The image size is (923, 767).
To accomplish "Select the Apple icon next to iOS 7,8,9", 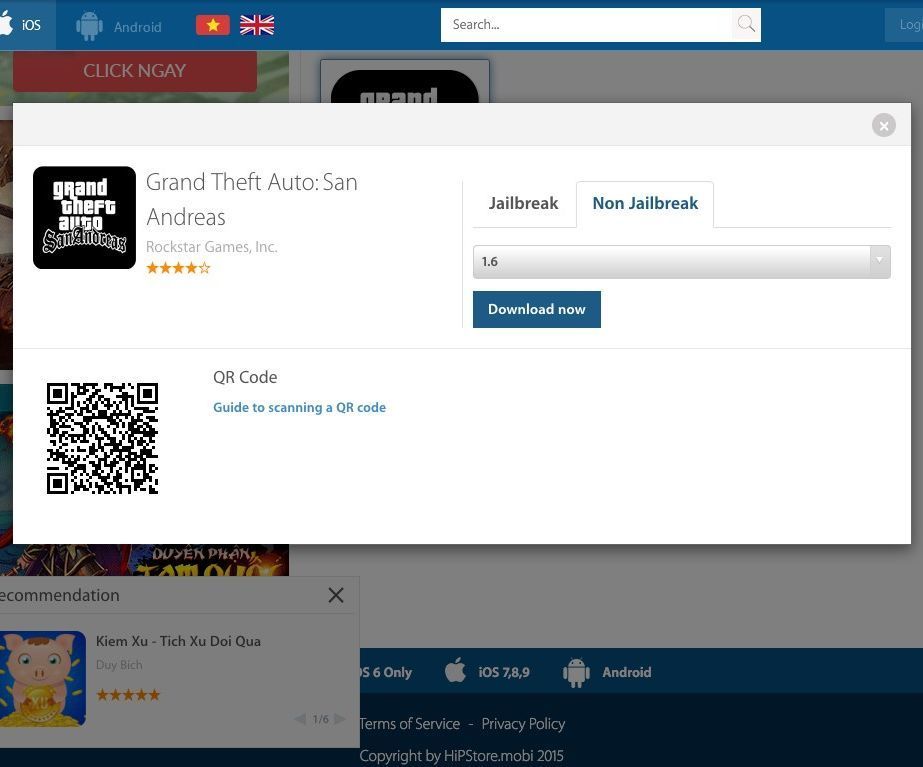I will pos(455,672).
